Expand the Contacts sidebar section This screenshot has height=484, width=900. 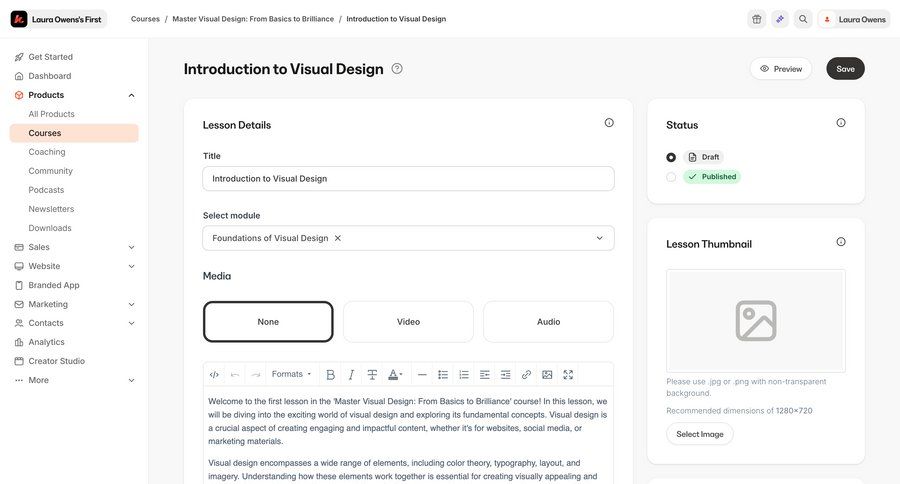(131, 323)
